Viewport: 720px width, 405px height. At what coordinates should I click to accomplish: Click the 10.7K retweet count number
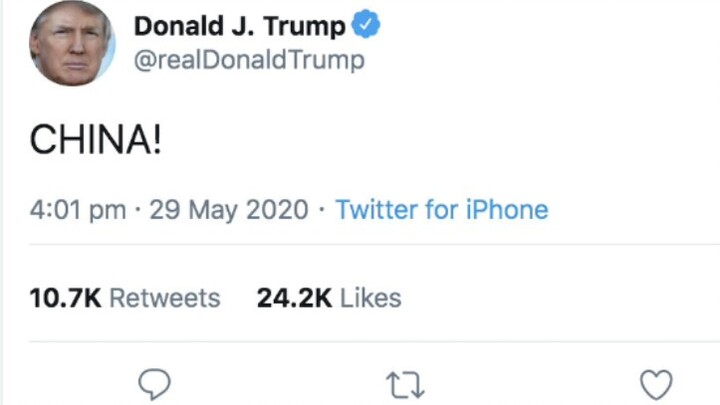pyautogui.click(x=65, y=298)
